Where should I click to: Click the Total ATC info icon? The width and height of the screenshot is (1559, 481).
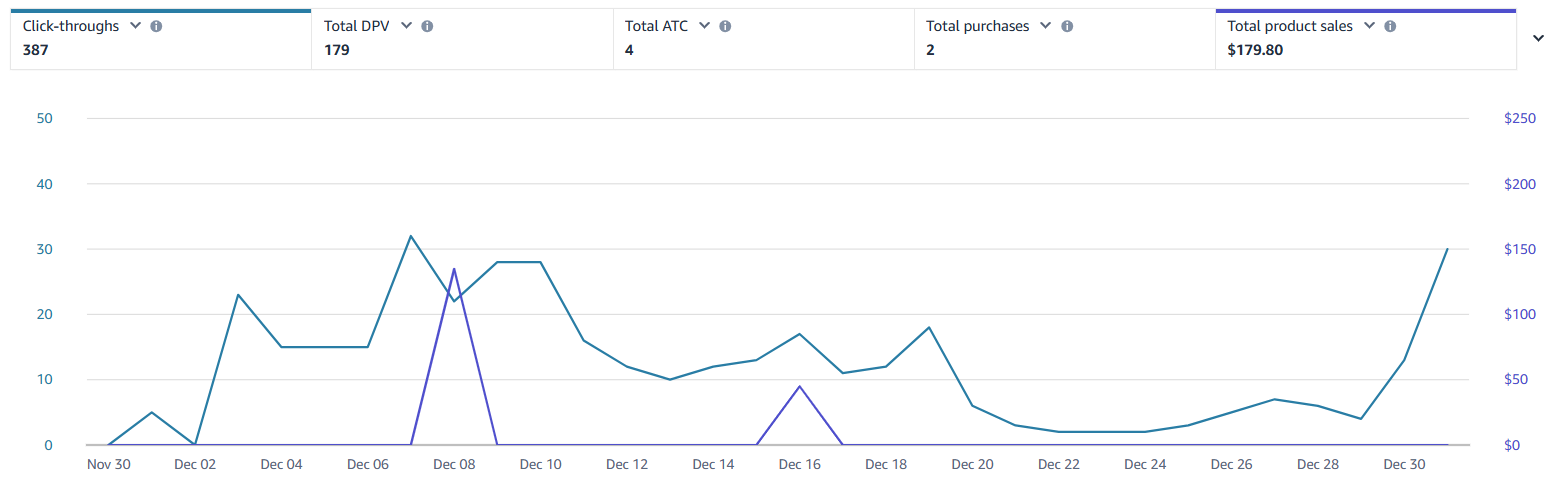pyautogui.click(x=725, y=26)
